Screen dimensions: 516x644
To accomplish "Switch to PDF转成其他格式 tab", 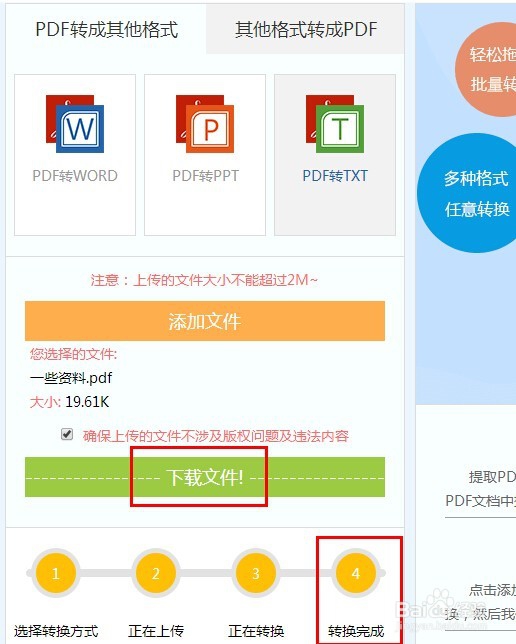I will [x=106, y=30].
